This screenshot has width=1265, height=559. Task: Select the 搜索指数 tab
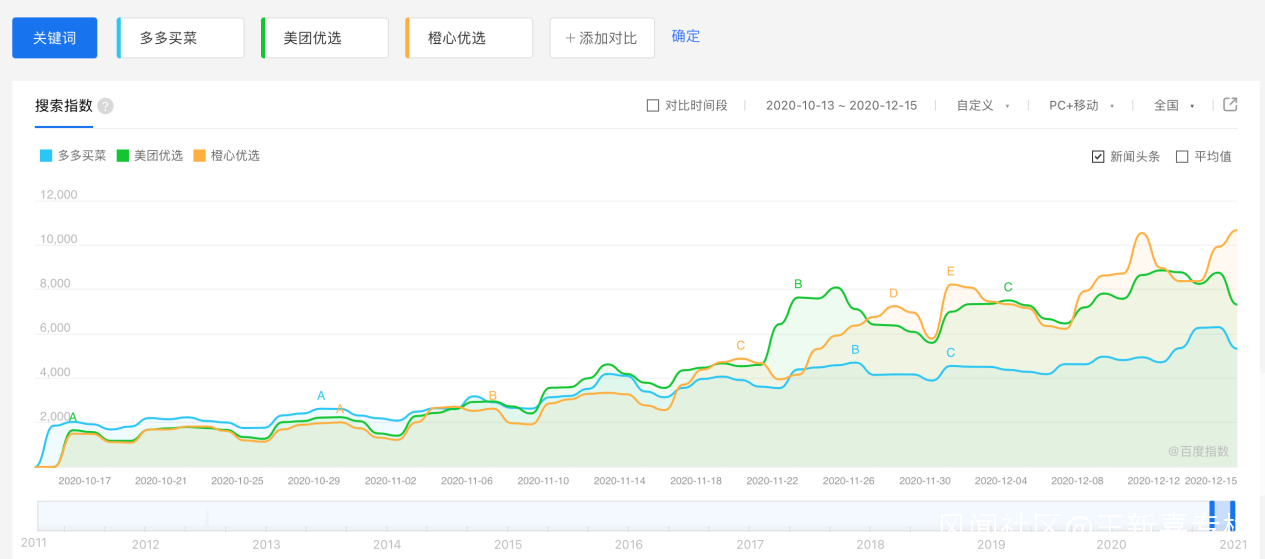tap(64, 106)
